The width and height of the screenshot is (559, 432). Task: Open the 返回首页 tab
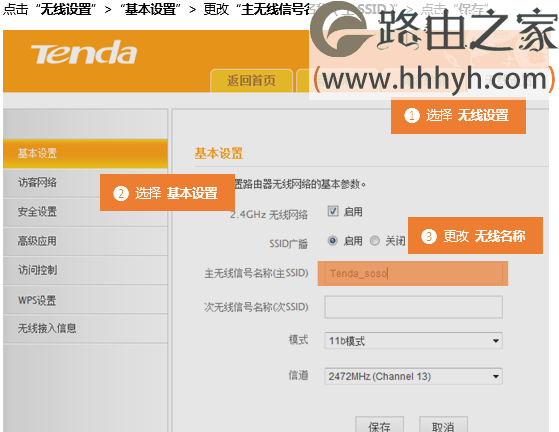[251, 81]
